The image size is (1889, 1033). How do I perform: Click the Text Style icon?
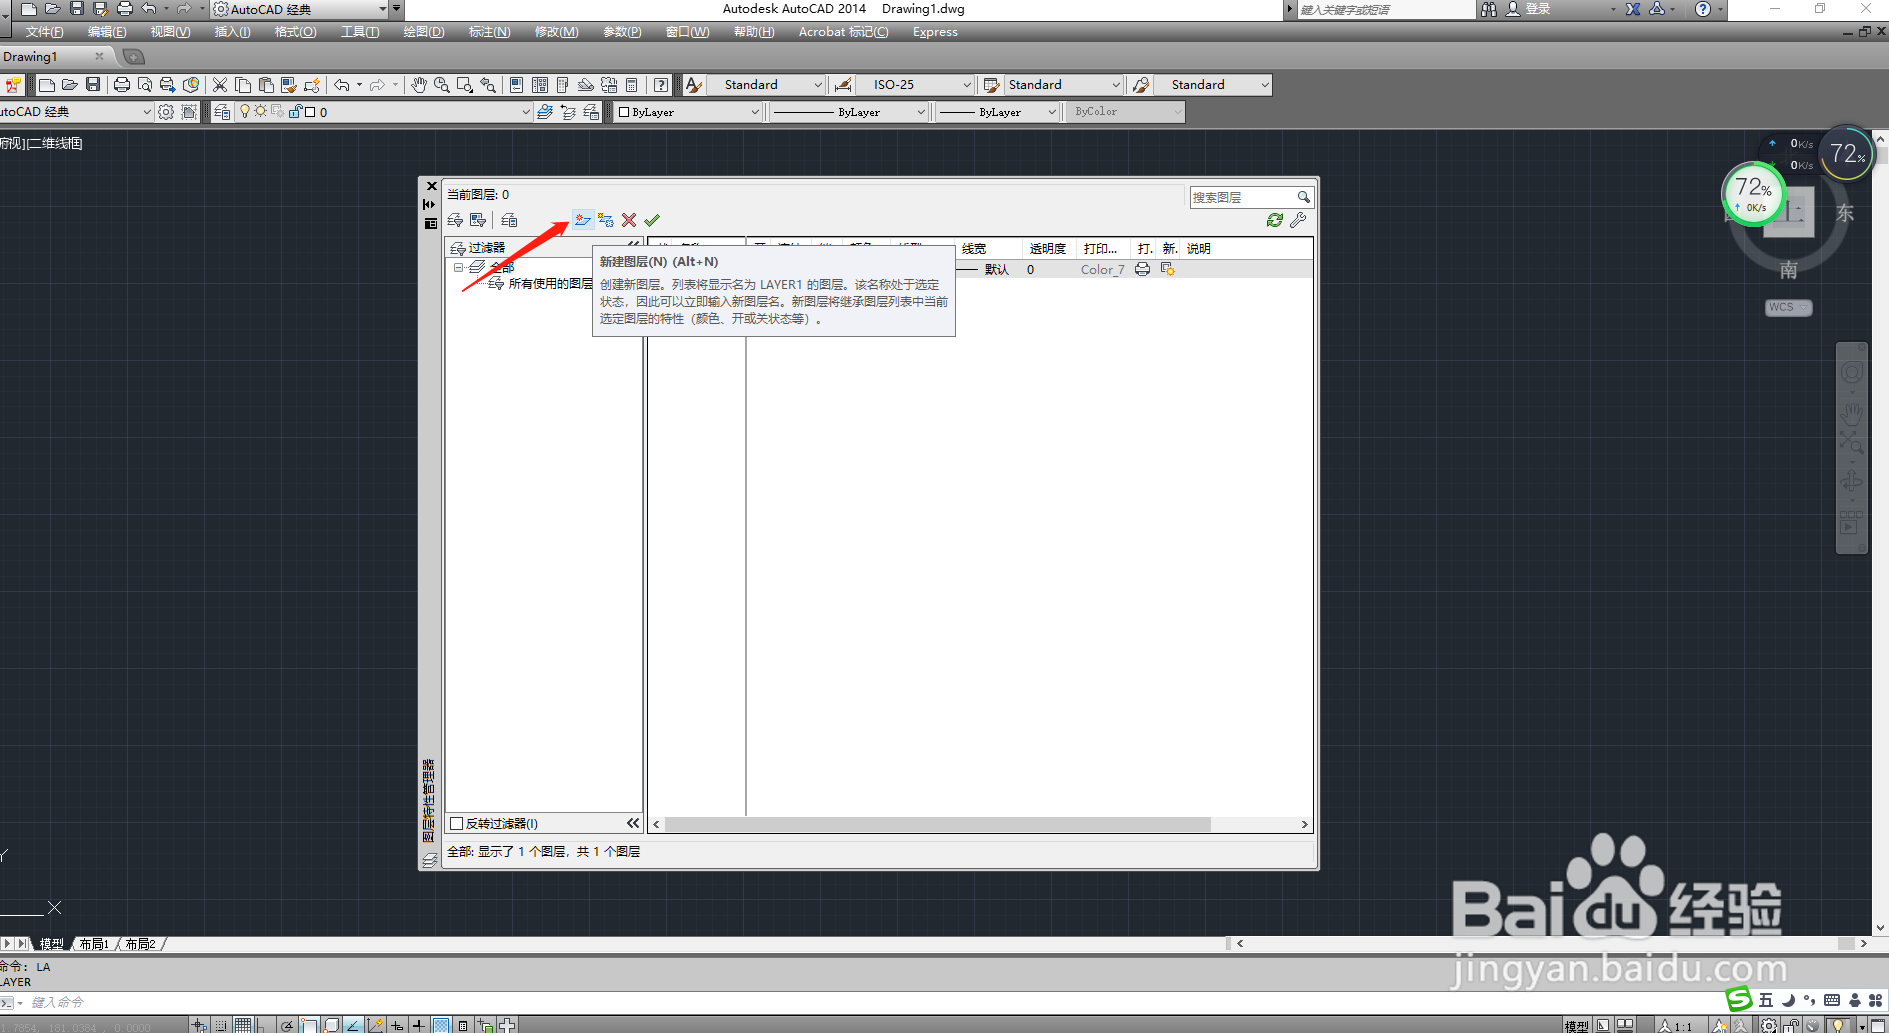693,85
